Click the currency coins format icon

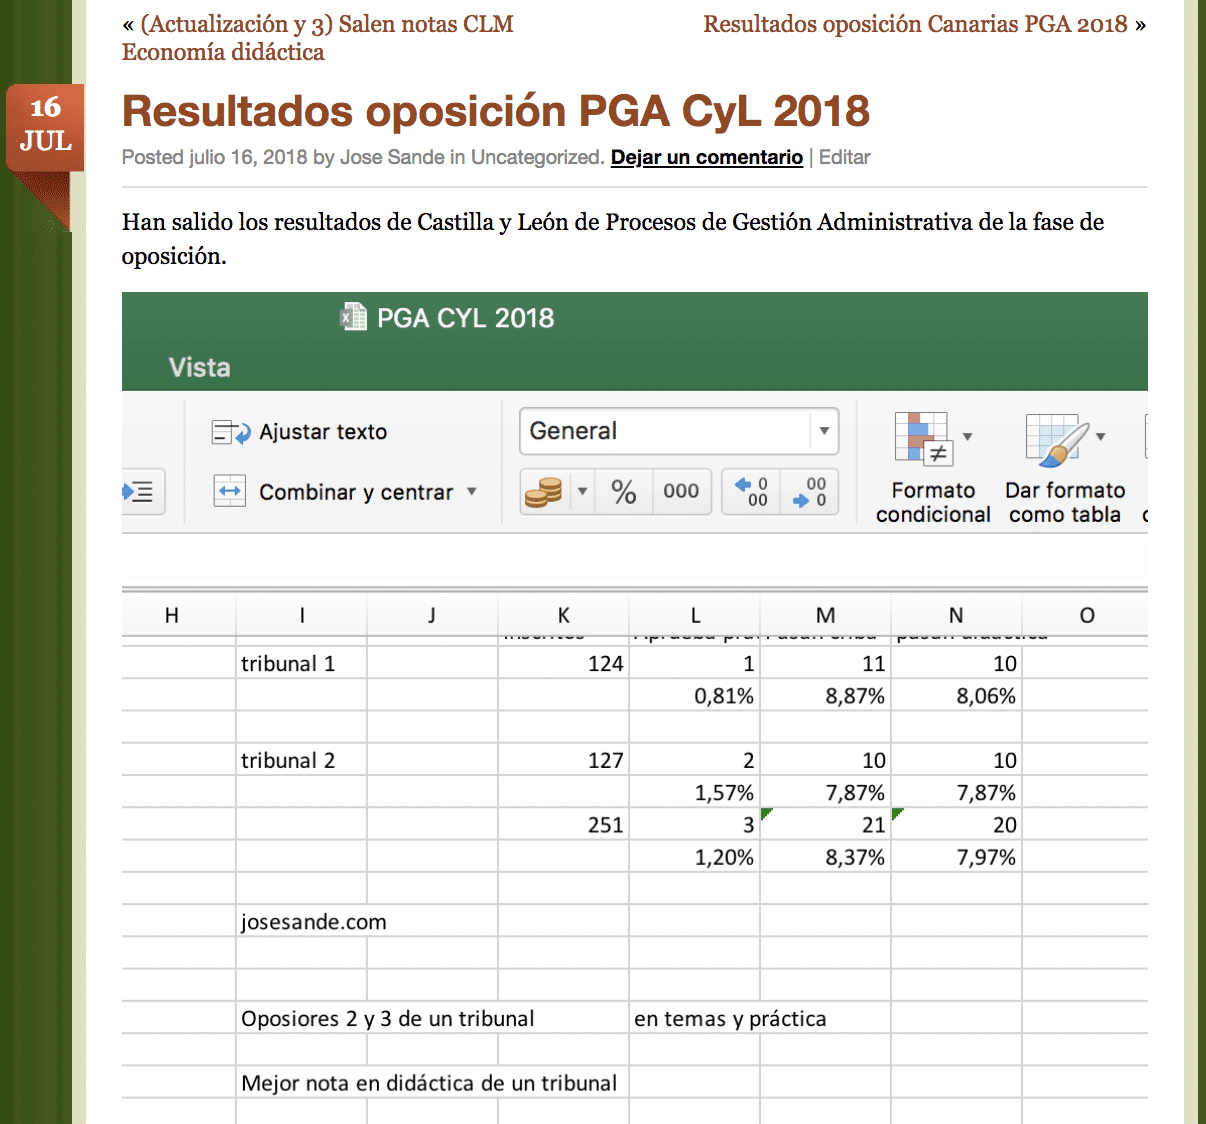(544, 492)
